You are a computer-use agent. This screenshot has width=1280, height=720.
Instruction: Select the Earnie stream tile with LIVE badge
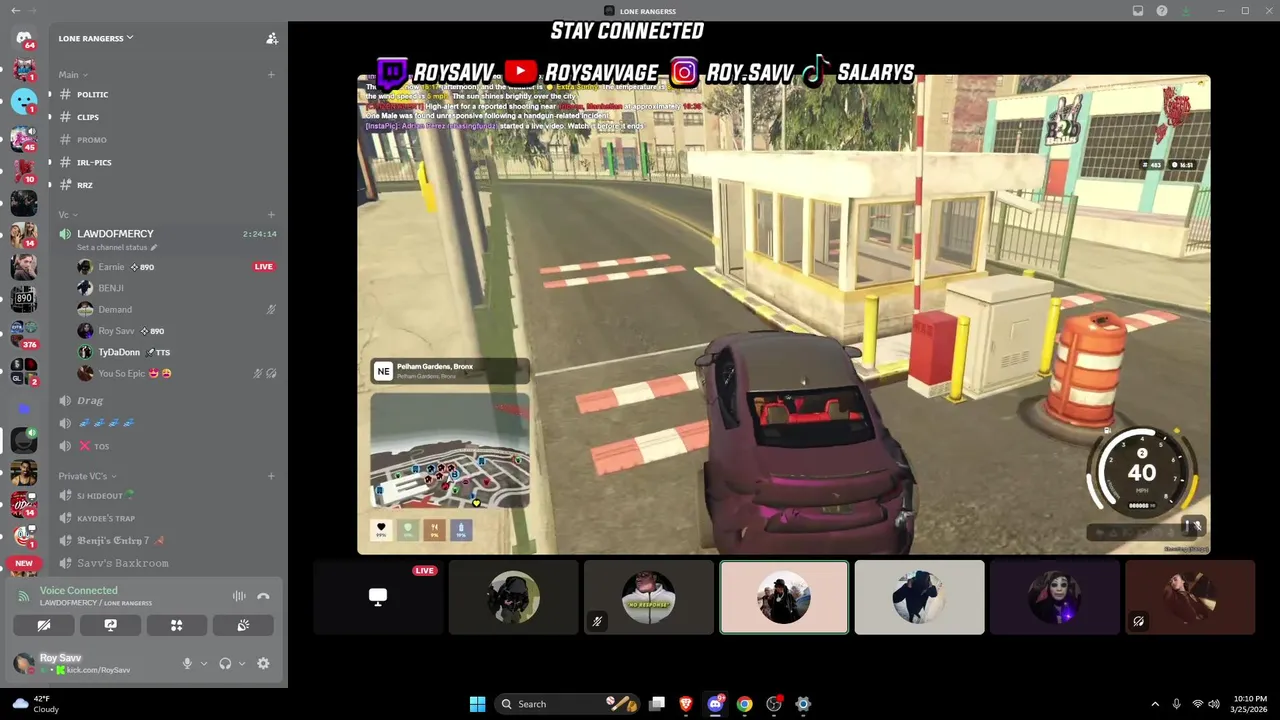point(378,597)
